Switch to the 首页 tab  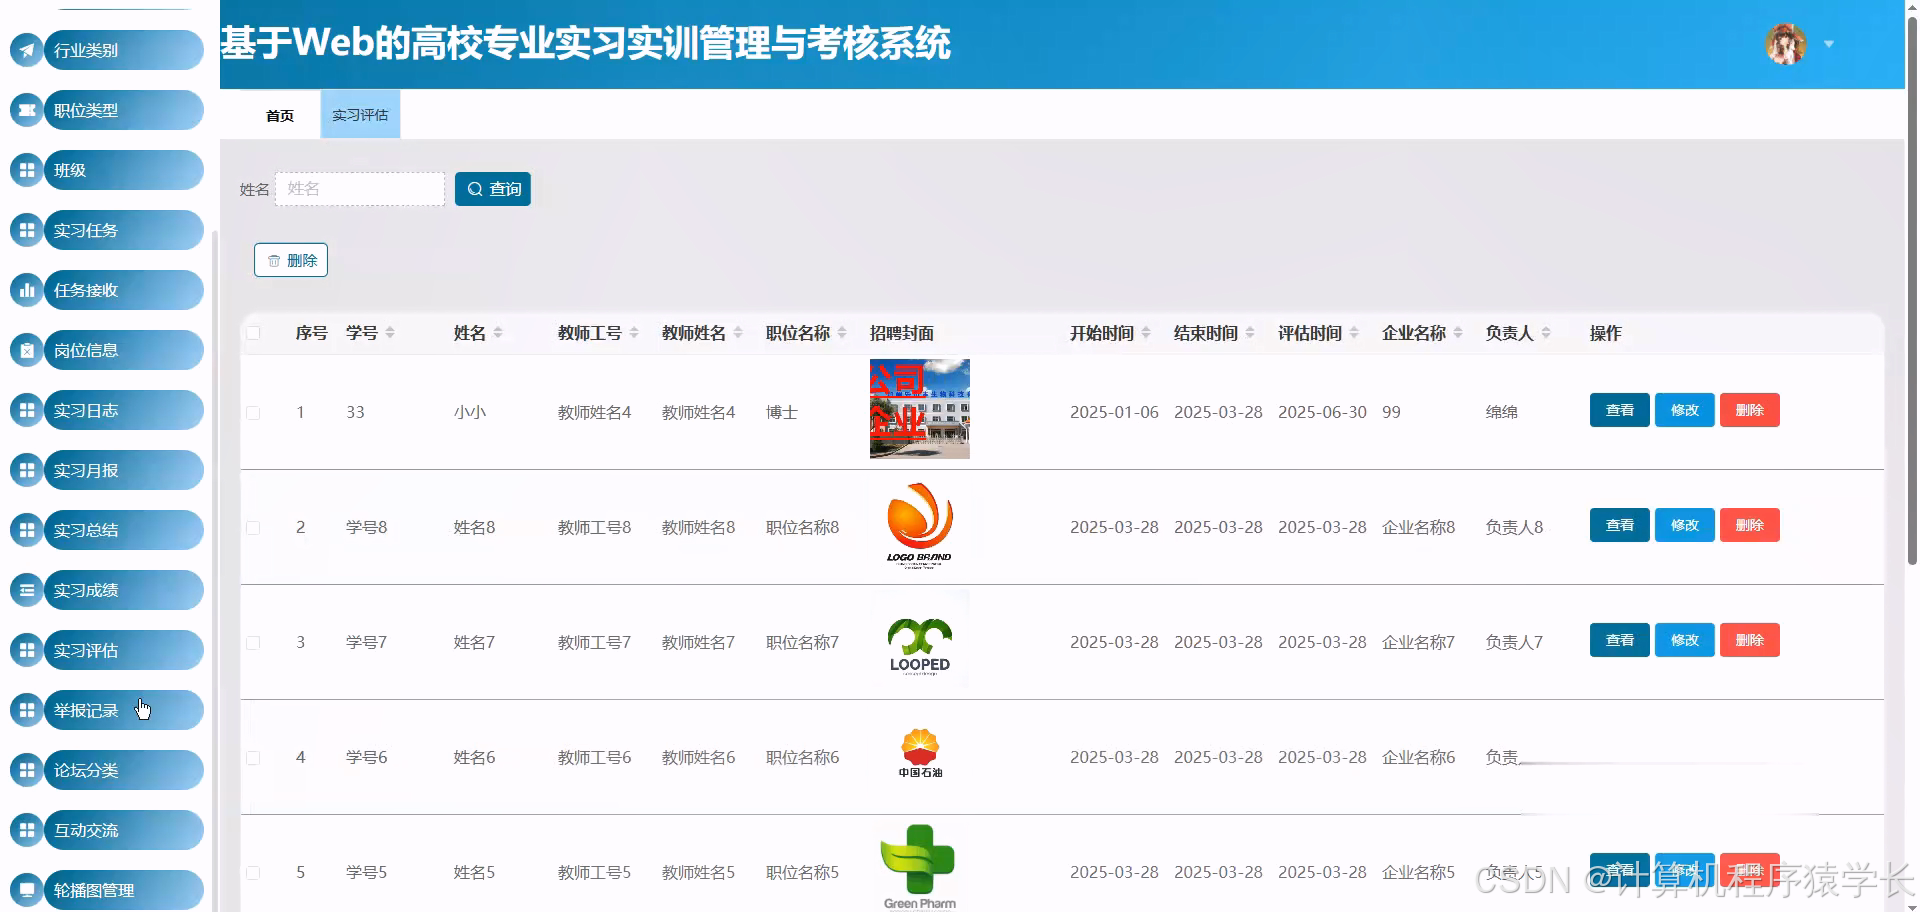point(279,114)
